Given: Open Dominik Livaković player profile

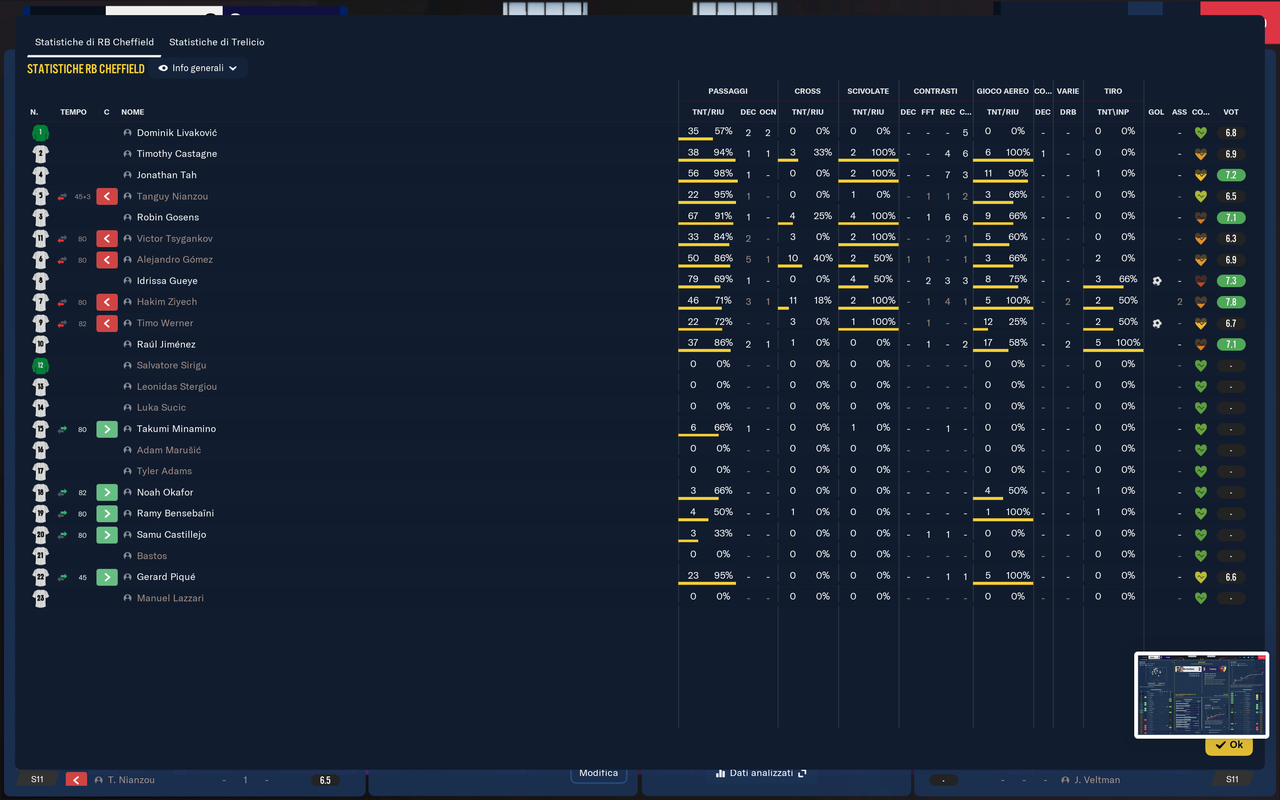Looking at the screenshot, I should [177, 133].
